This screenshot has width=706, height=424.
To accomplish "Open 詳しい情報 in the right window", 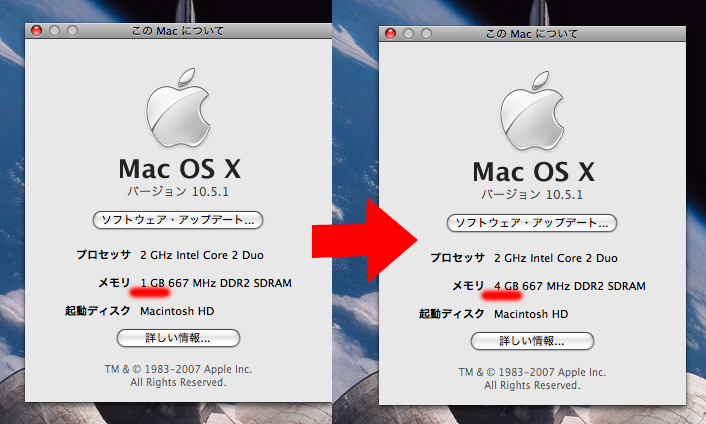I will pos(532,341).
